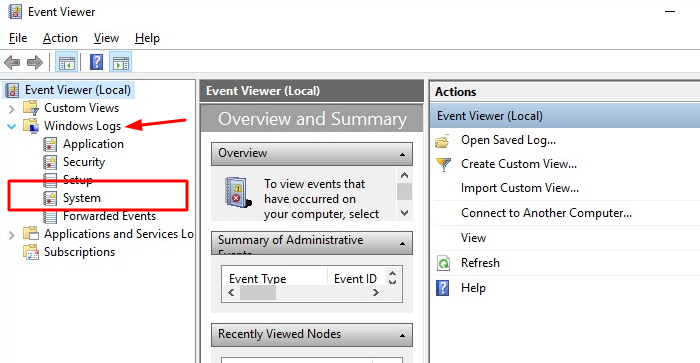Collapse the Windows Logs tree node

point(12,126)
